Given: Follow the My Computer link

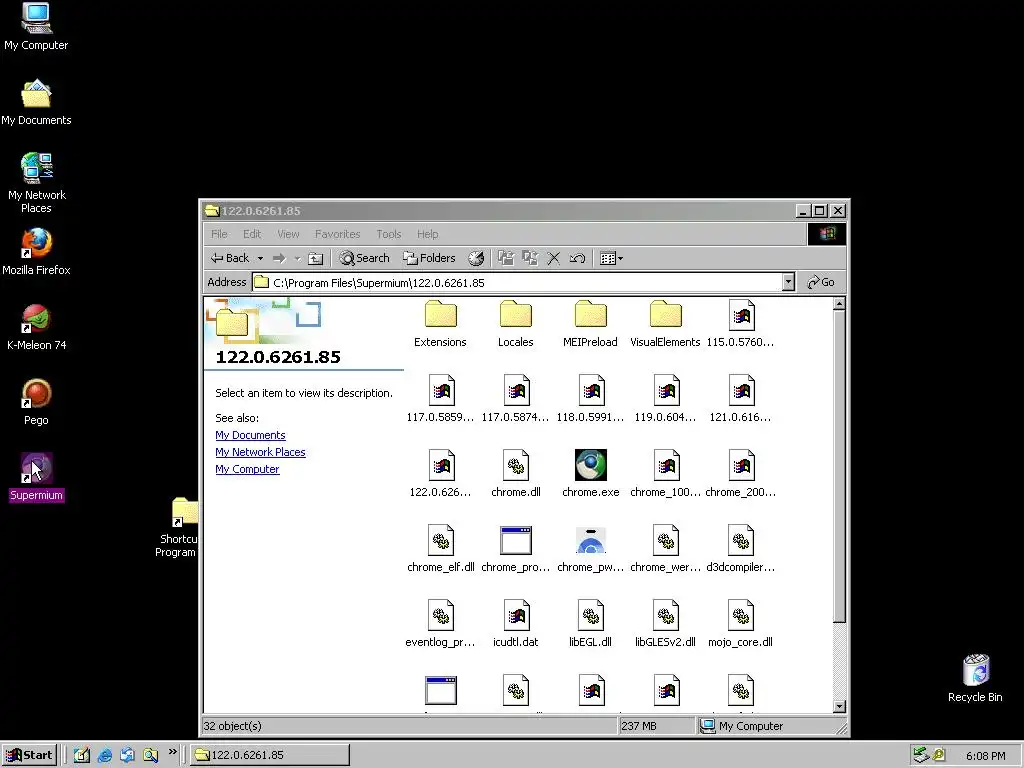Looking at the screenshot, I should coord(248,469).
